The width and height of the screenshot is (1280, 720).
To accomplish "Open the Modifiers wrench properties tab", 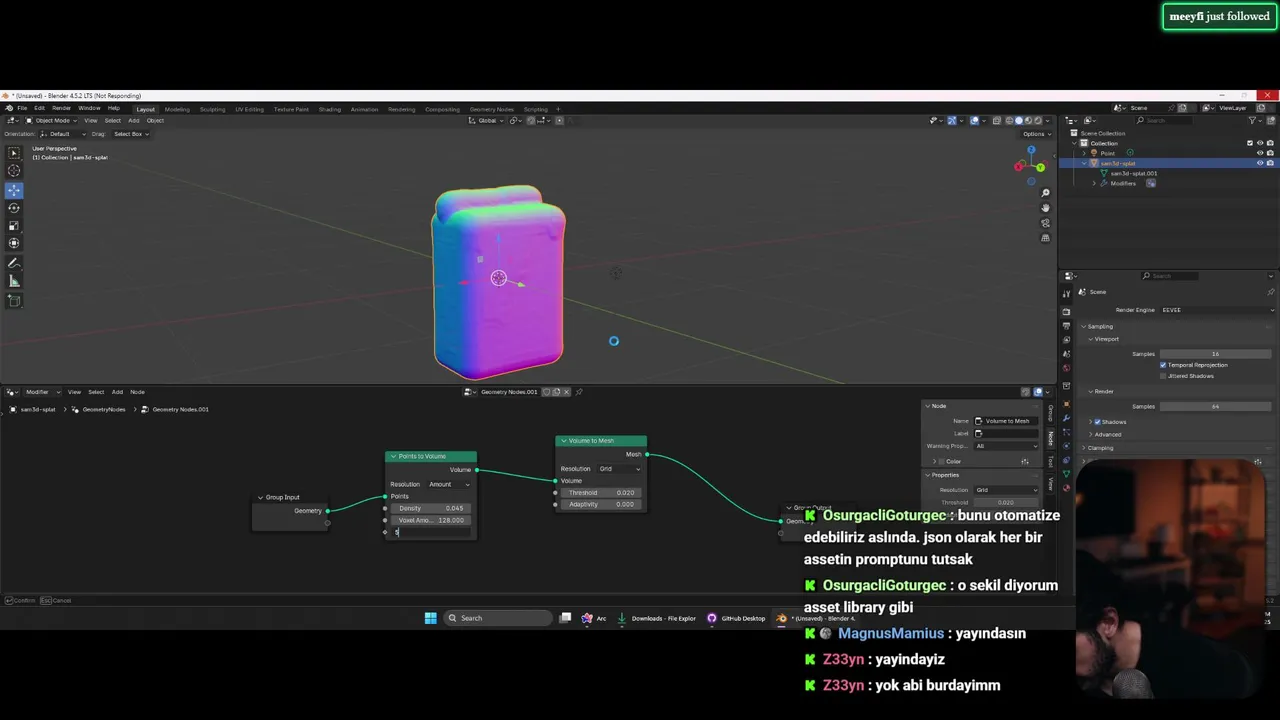I will tap(1066, 417).
